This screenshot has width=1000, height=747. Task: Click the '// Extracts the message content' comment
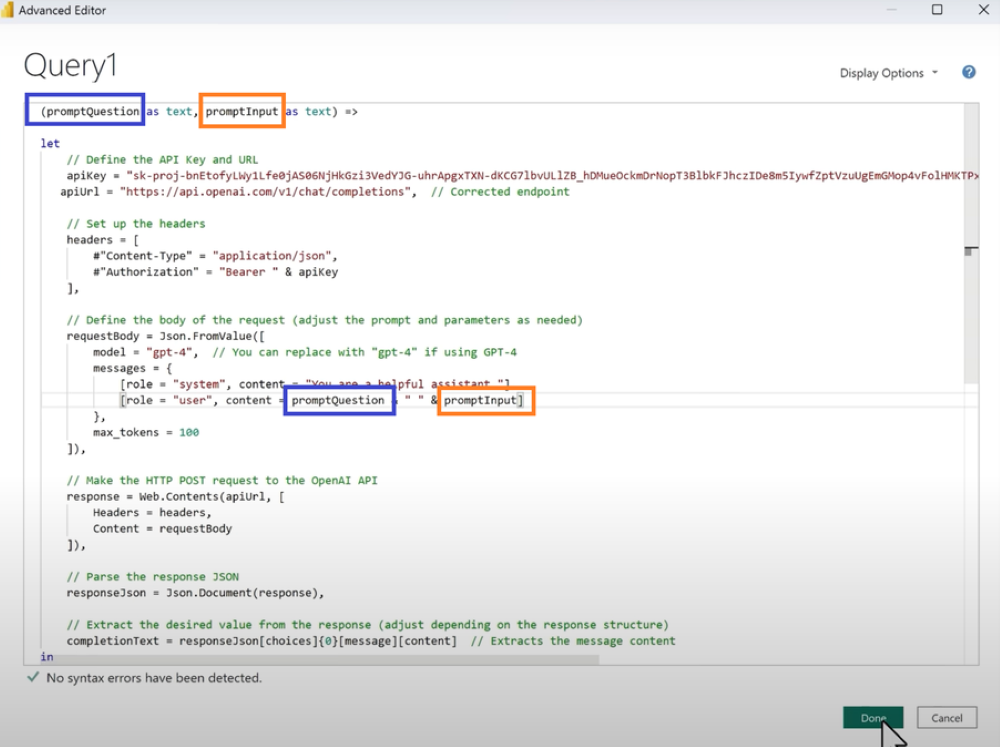(x=573, y=640)
